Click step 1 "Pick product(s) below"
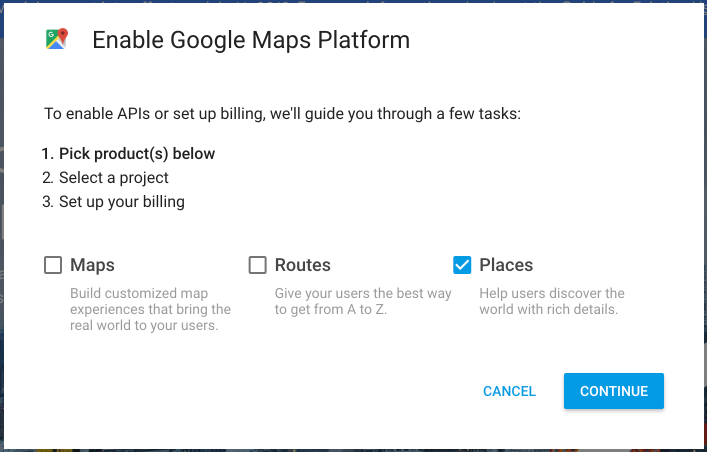This screenshot has width=707, height=452. pos(129,154)
